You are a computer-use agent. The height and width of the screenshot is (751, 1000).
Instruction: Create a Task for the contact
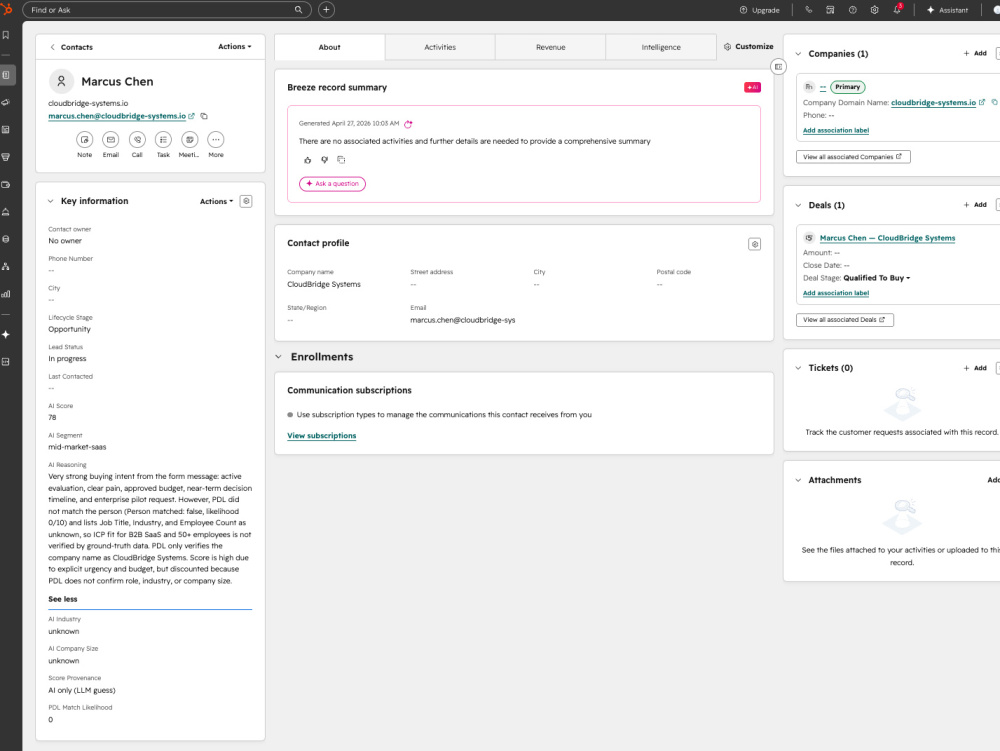[163, 140]
